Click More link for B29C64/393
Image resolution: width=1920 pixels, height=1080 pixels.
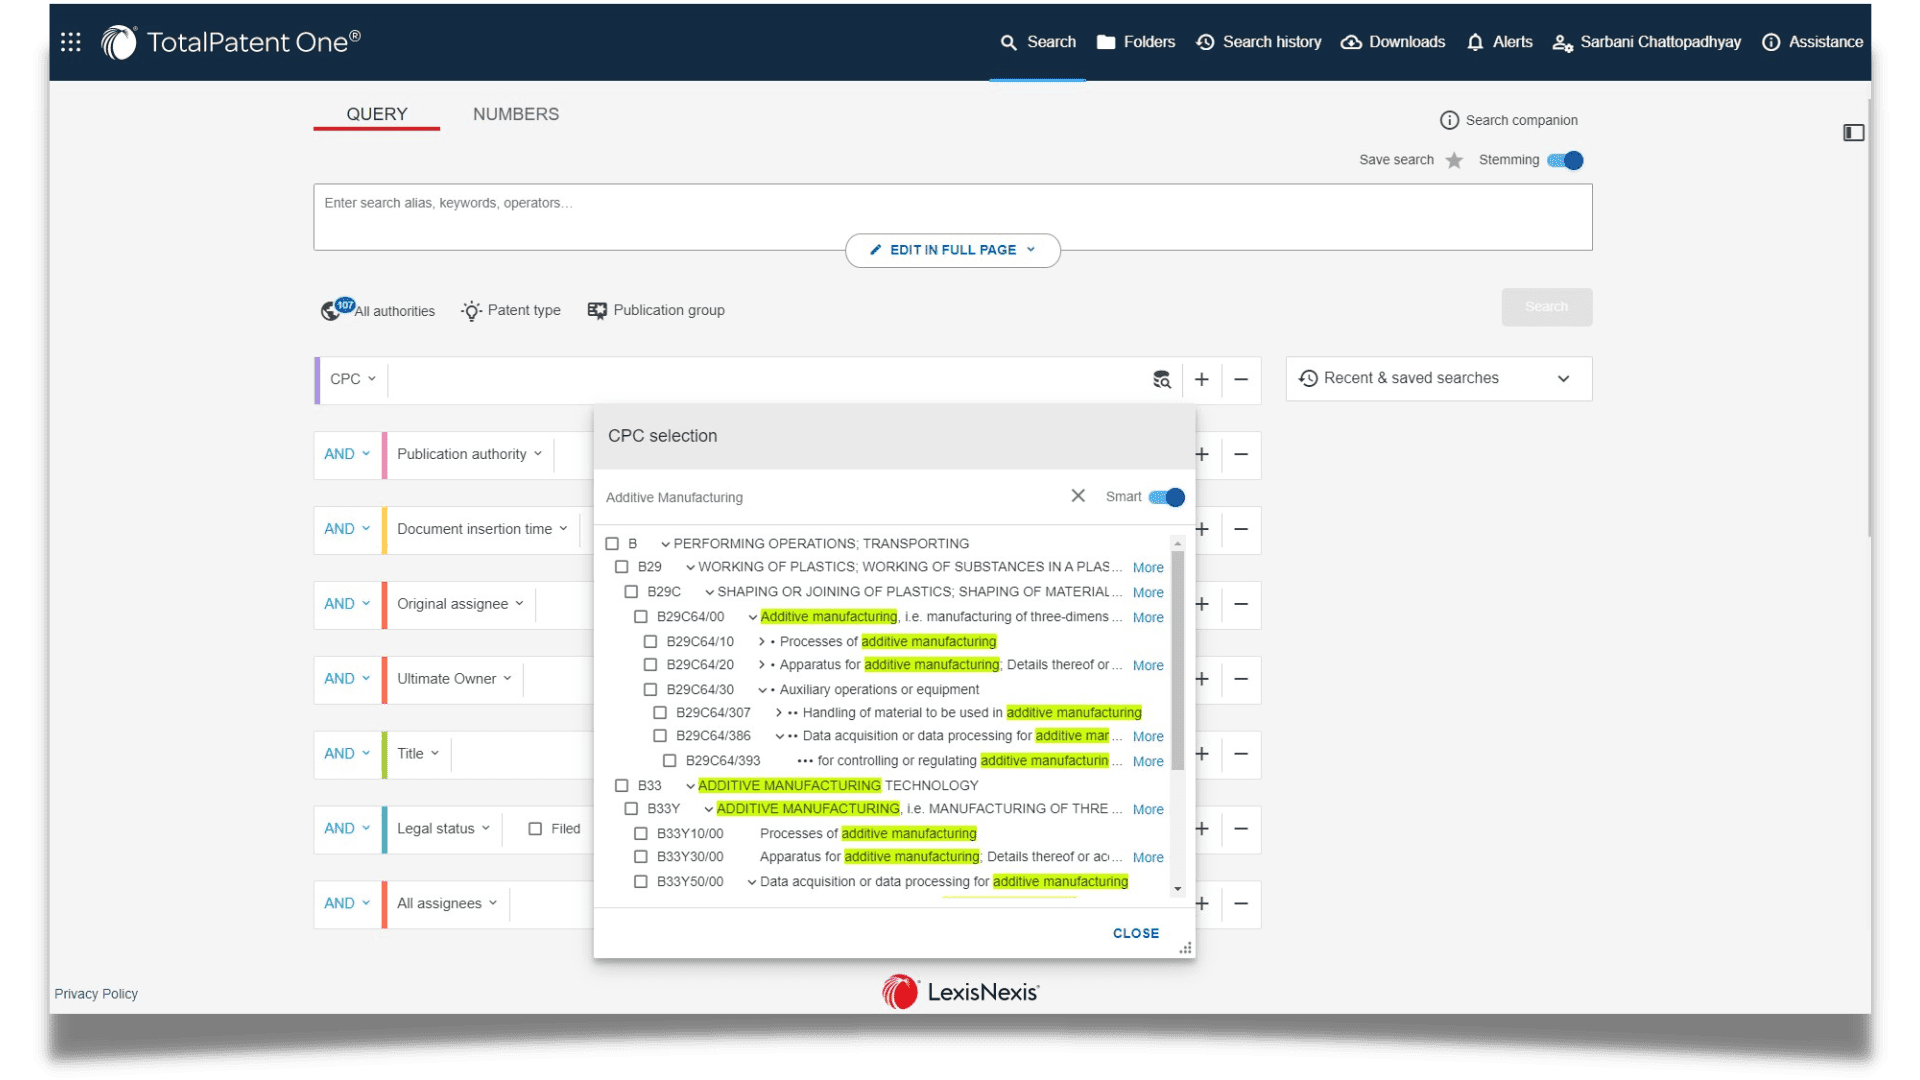coord(1148,762)
